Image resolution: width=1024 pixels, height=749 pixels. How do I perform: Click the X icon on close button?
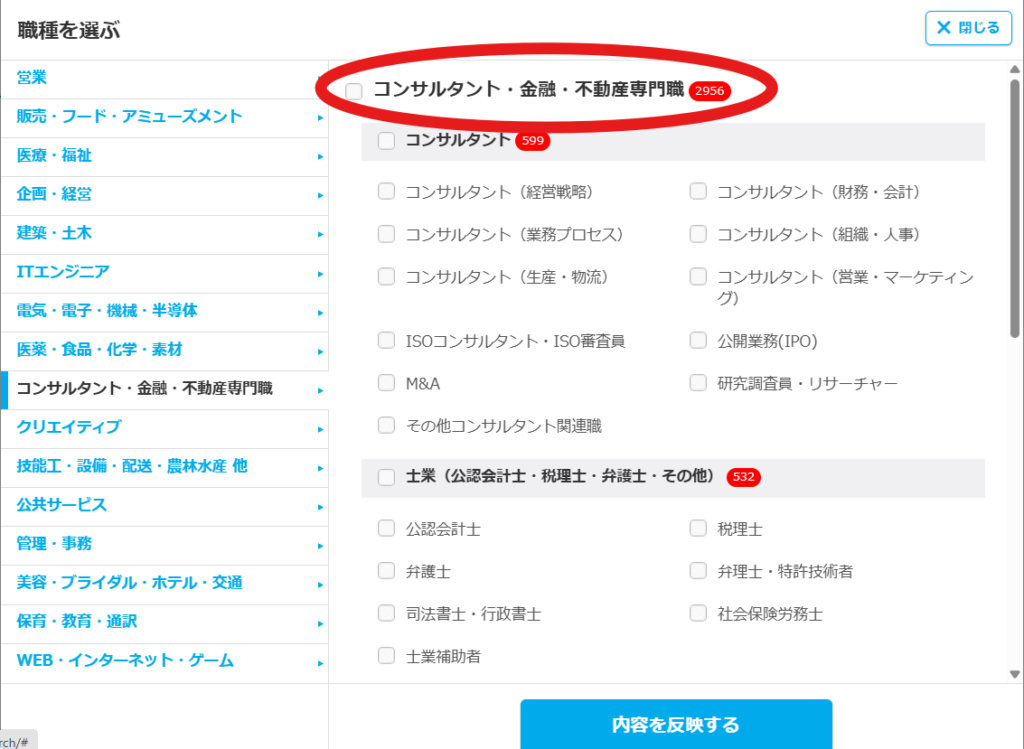[x=943, y=28]
